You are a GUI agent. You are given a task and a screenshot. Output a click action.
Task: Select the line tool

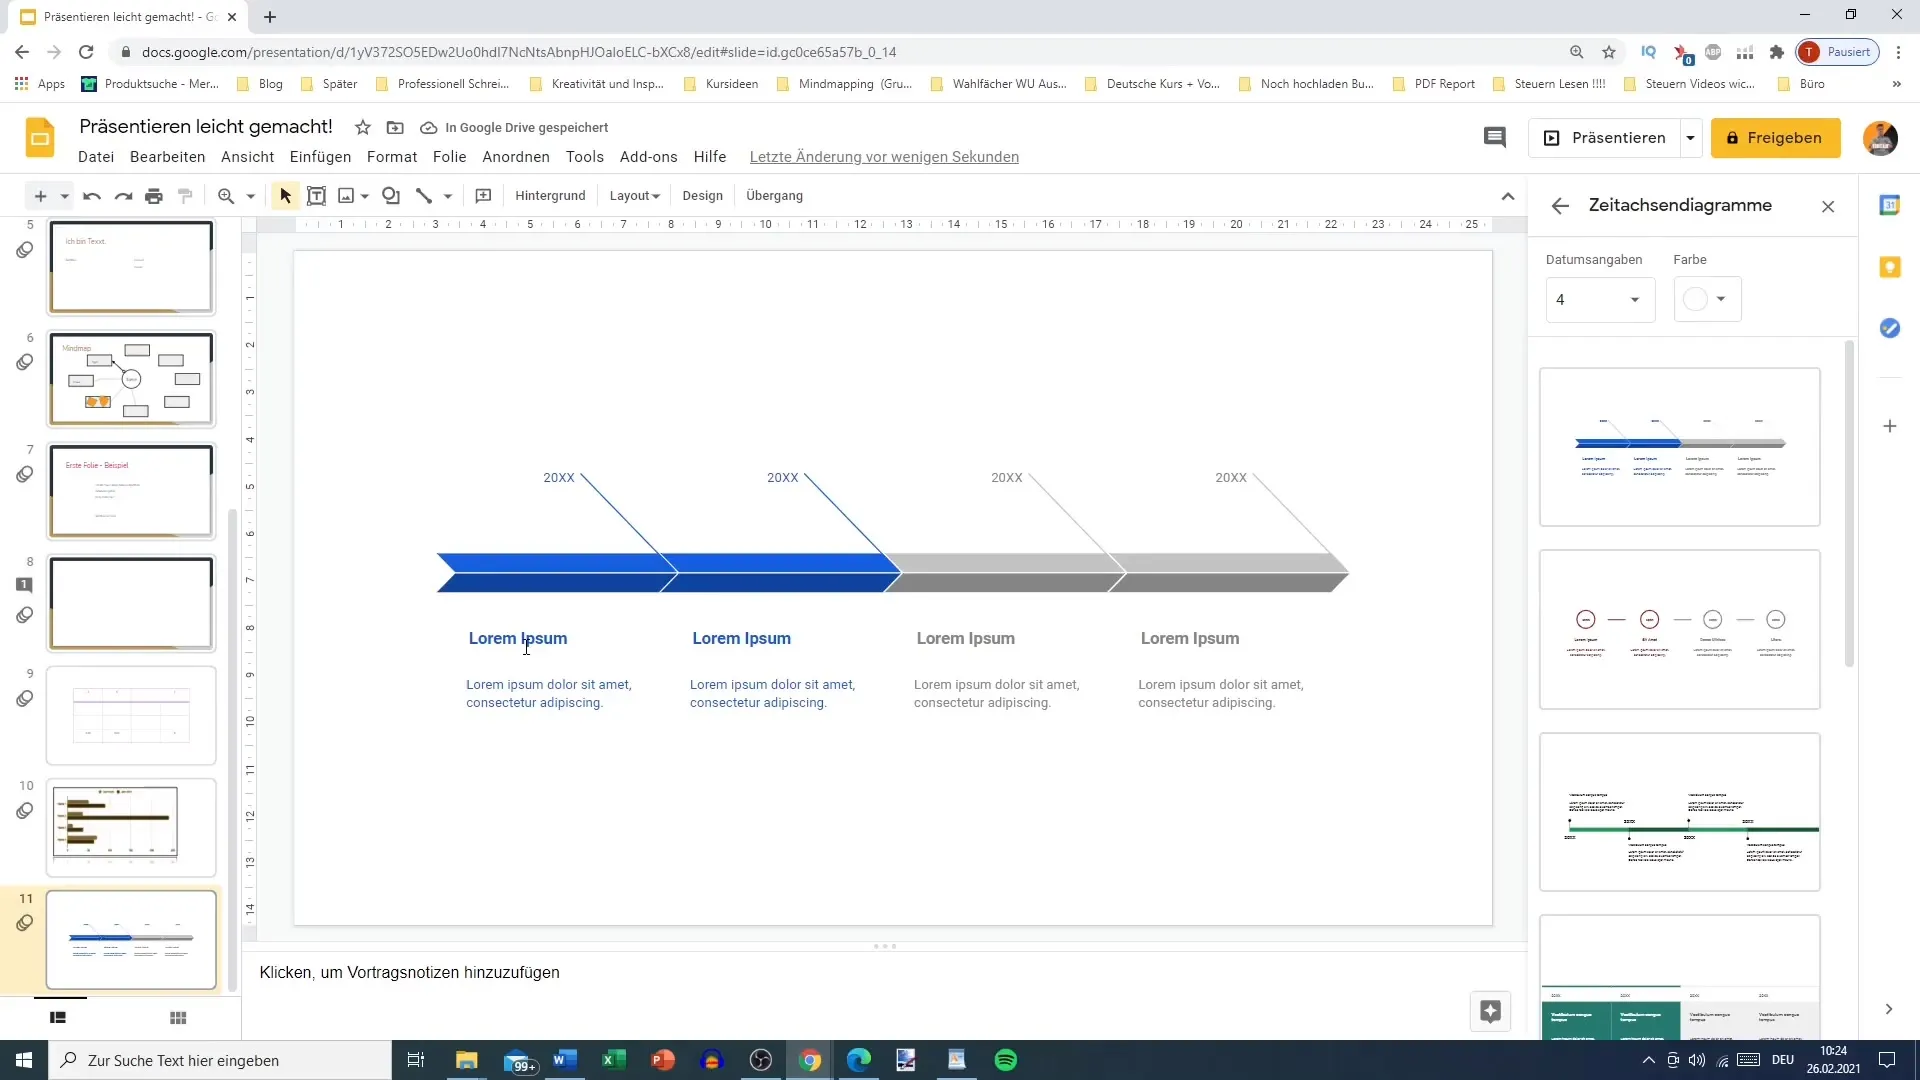point(424,196)
